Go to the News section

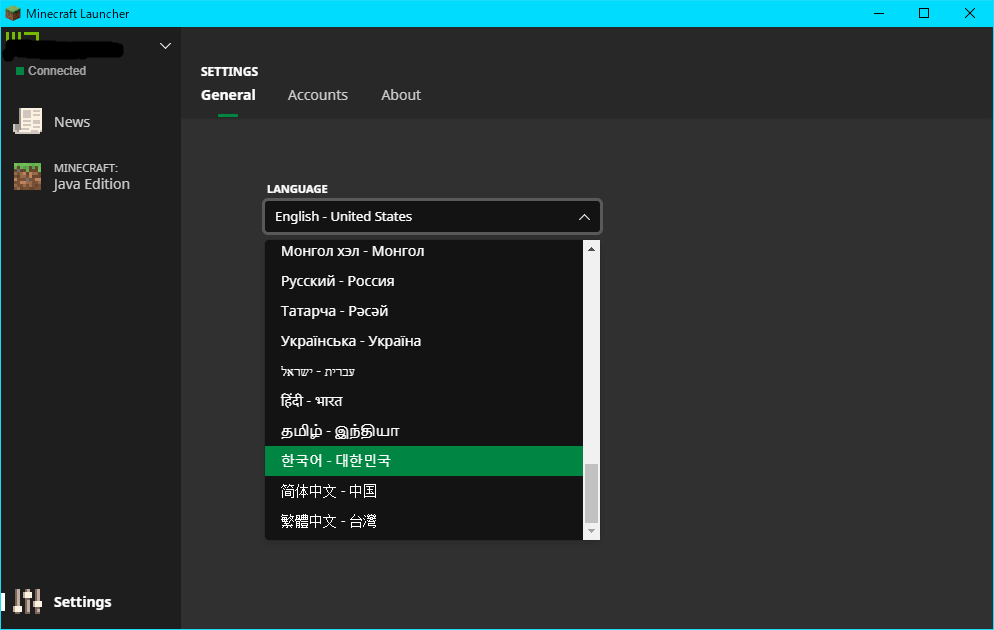coord(71,122)
